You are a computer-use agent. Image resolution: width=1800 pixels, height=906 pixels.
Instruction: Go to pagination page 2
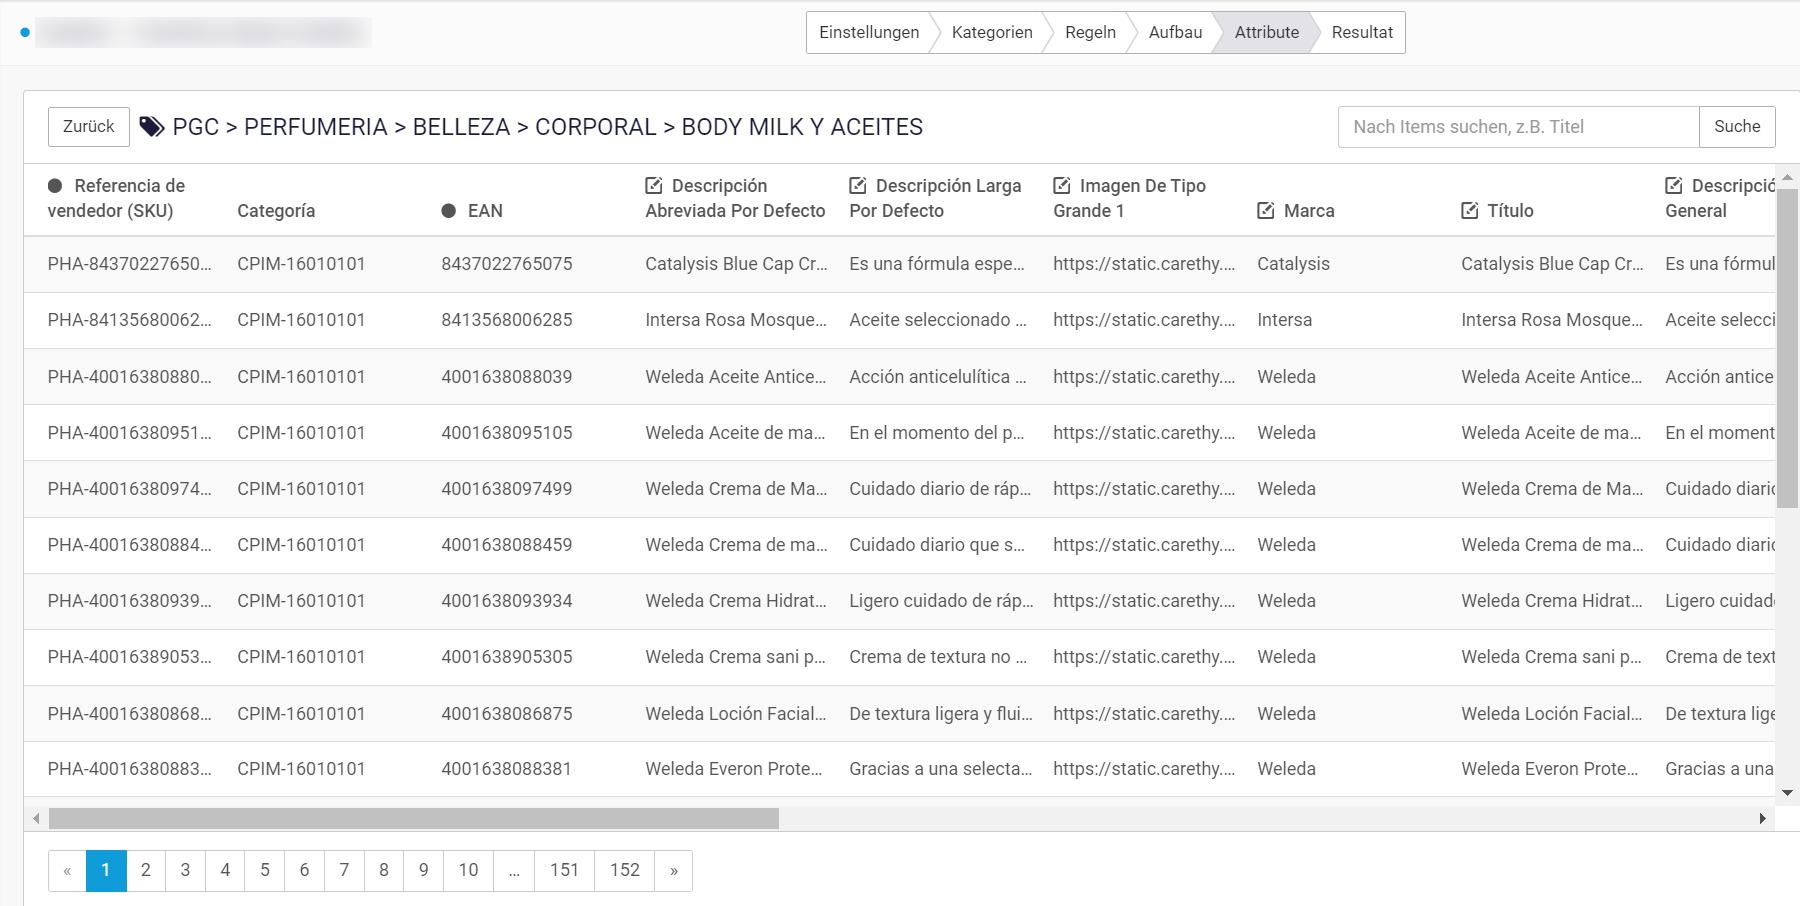(x=146, y=870)
